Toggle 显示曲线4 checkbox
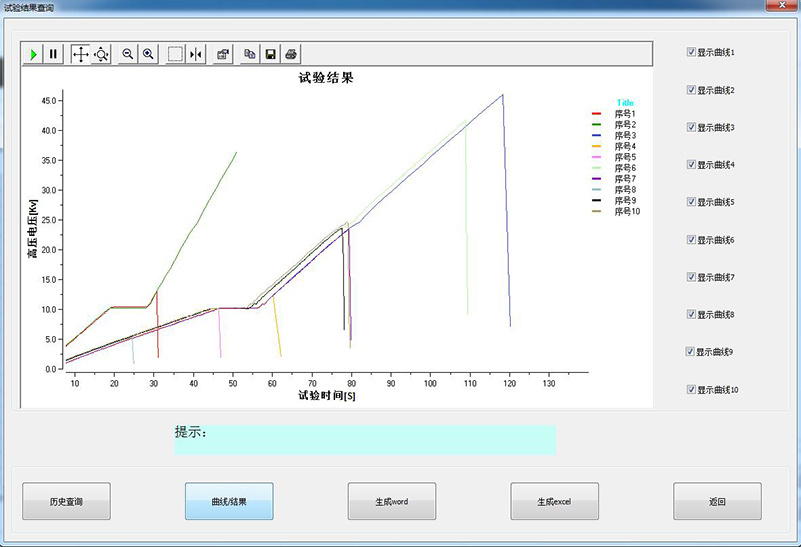Viewport: 801px width, 547px height. coord(691,164)
